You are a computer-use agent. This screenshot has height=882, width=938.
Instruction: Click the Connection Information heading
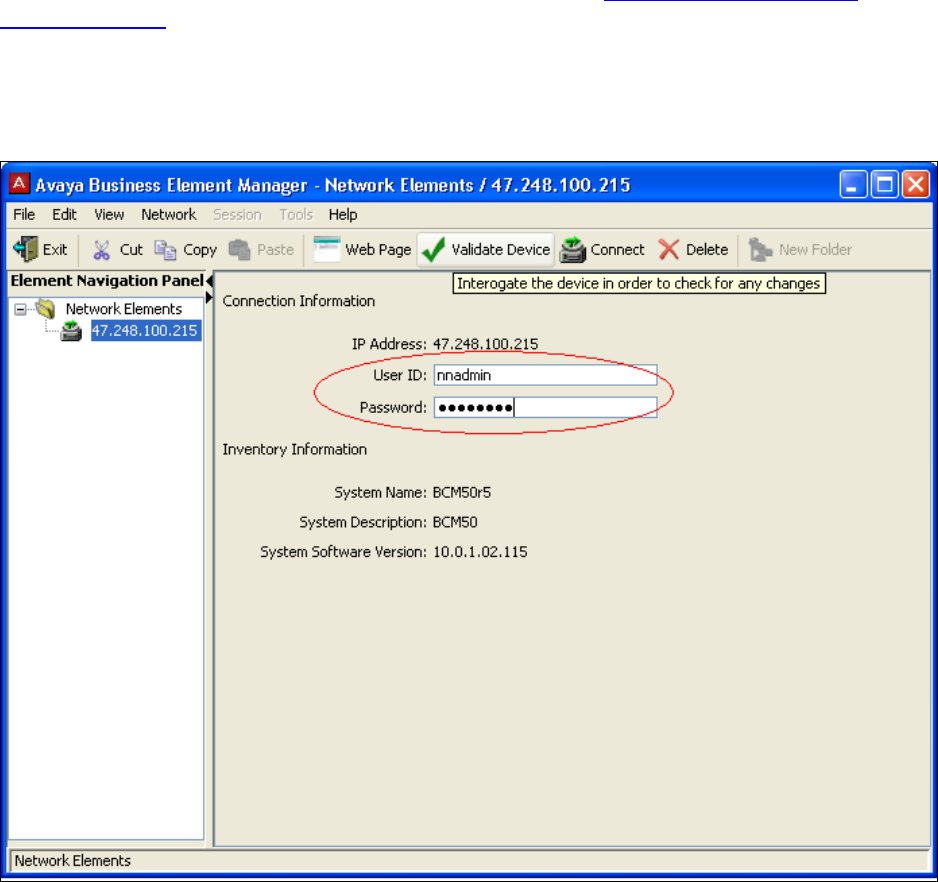pyautogui.click(x=299, y=301)
